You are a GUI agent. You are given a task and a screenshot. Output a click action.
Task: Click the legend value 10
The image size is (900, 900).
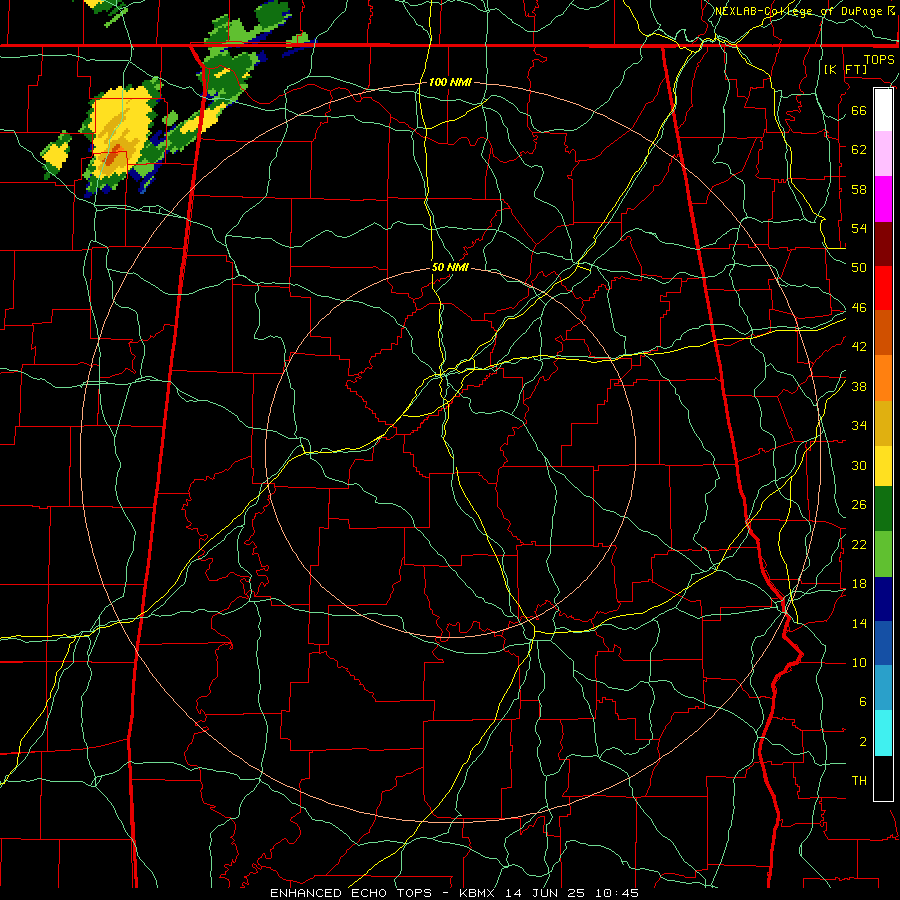(x=859, y=663)
